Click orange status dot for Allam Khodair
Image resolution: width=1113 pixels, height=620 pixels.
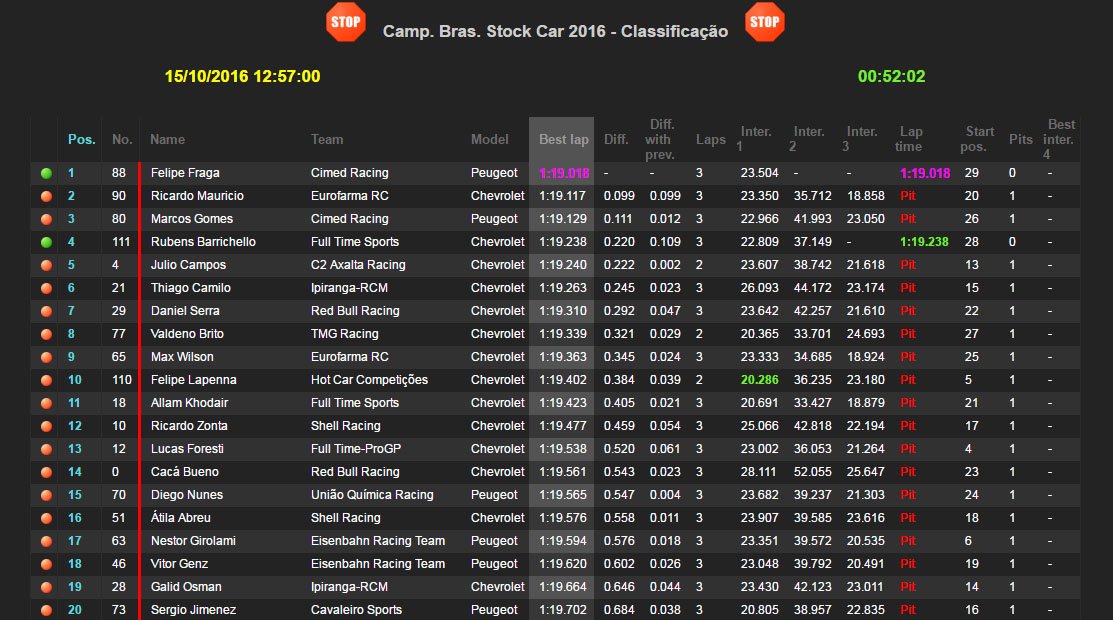(x=46, y=403)
